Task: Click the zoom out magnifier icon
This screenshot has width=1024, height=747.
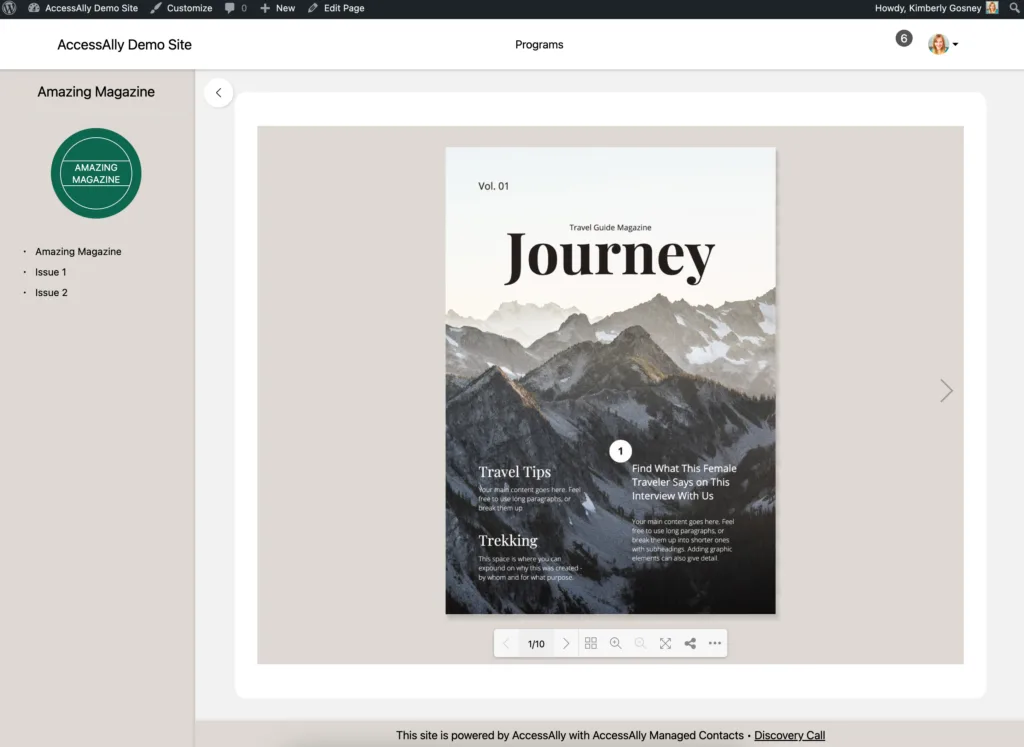Action: click(640, 643)
